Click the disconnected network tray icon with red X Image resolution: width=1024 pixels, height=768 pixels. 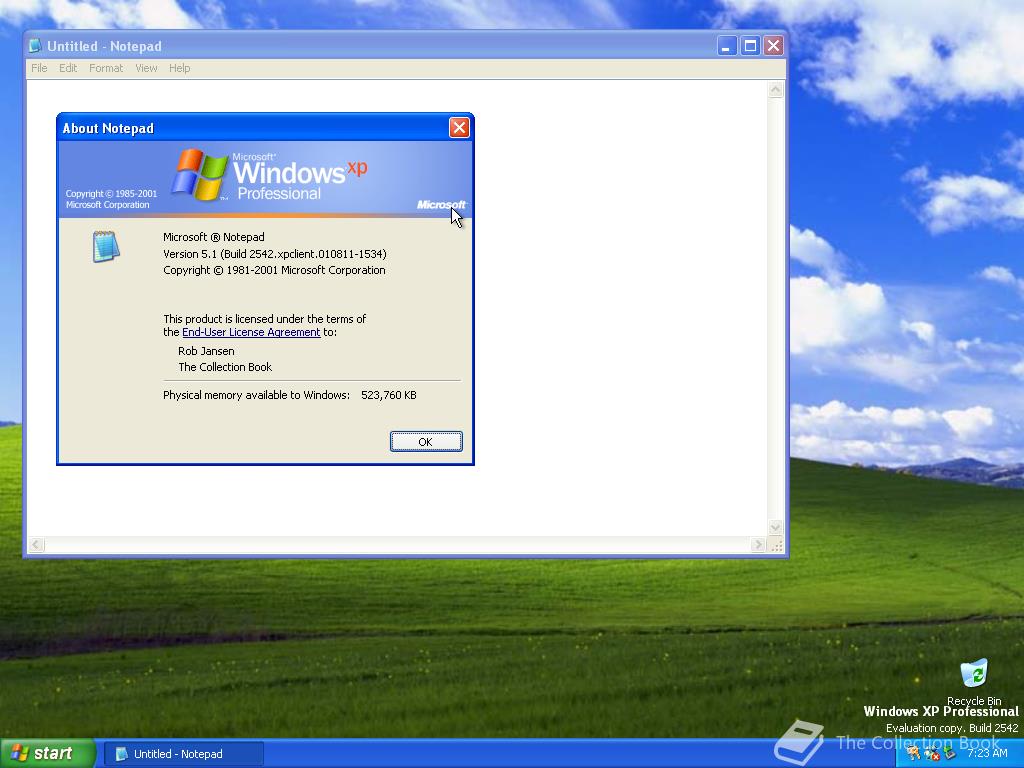click(x=931, y=754)
